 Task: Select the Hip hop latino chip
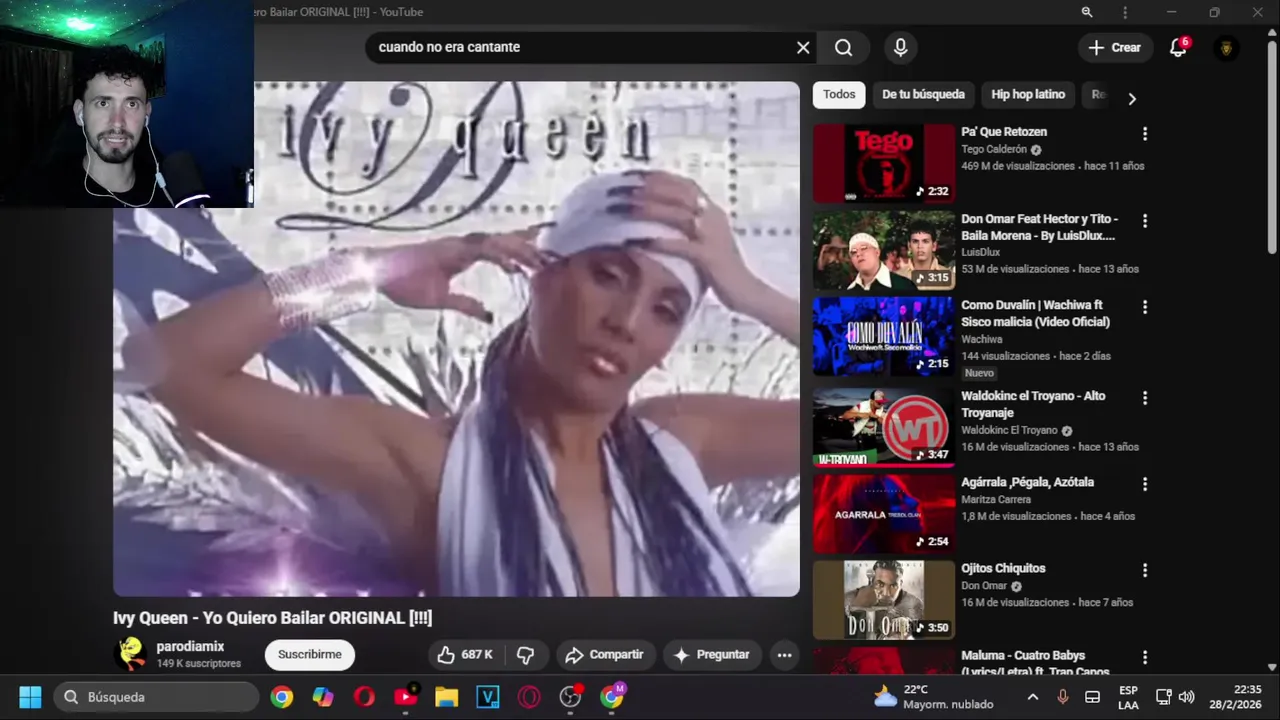(x=1028, y=94)
